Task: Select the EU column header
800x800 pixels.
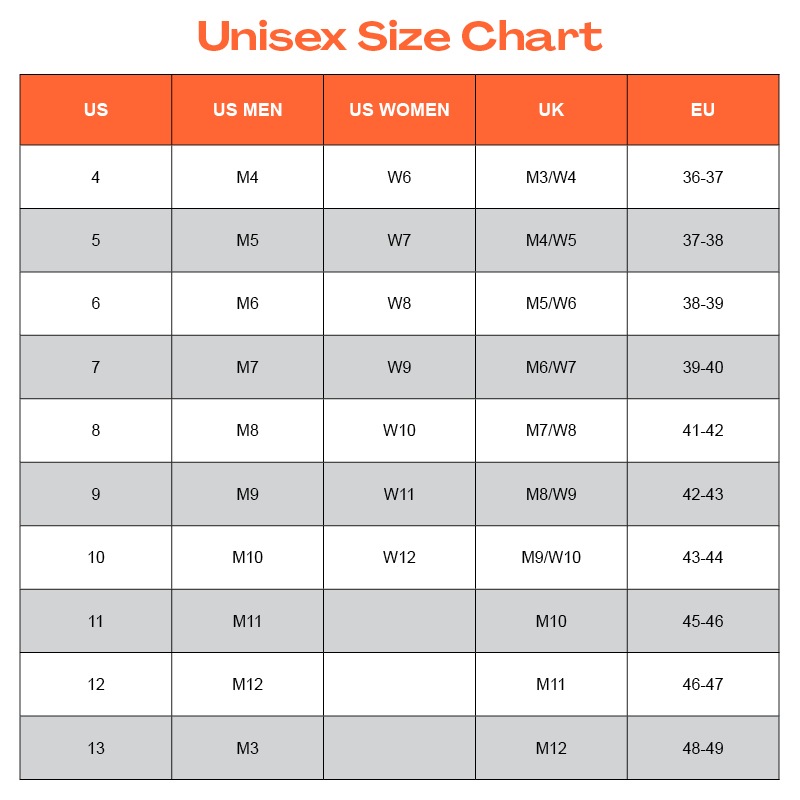Action: pos(703,110)
